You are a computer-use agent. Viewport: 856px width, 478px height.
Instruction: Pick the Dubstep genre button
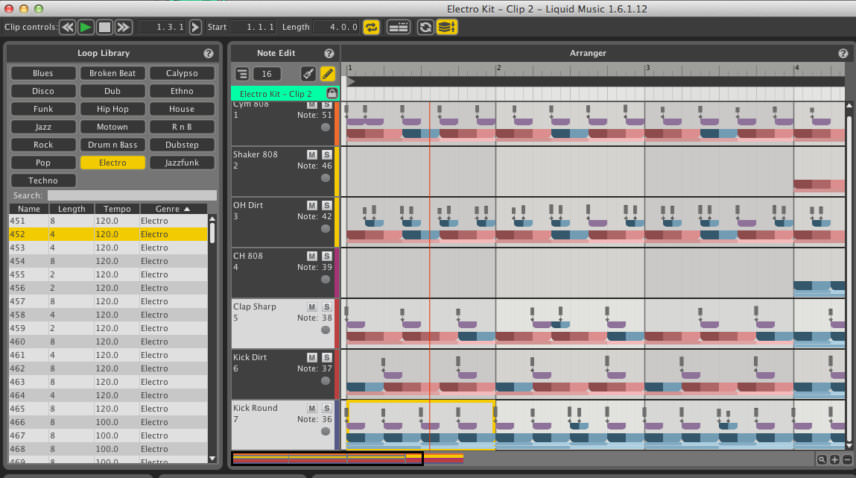(x=182, y=145)
